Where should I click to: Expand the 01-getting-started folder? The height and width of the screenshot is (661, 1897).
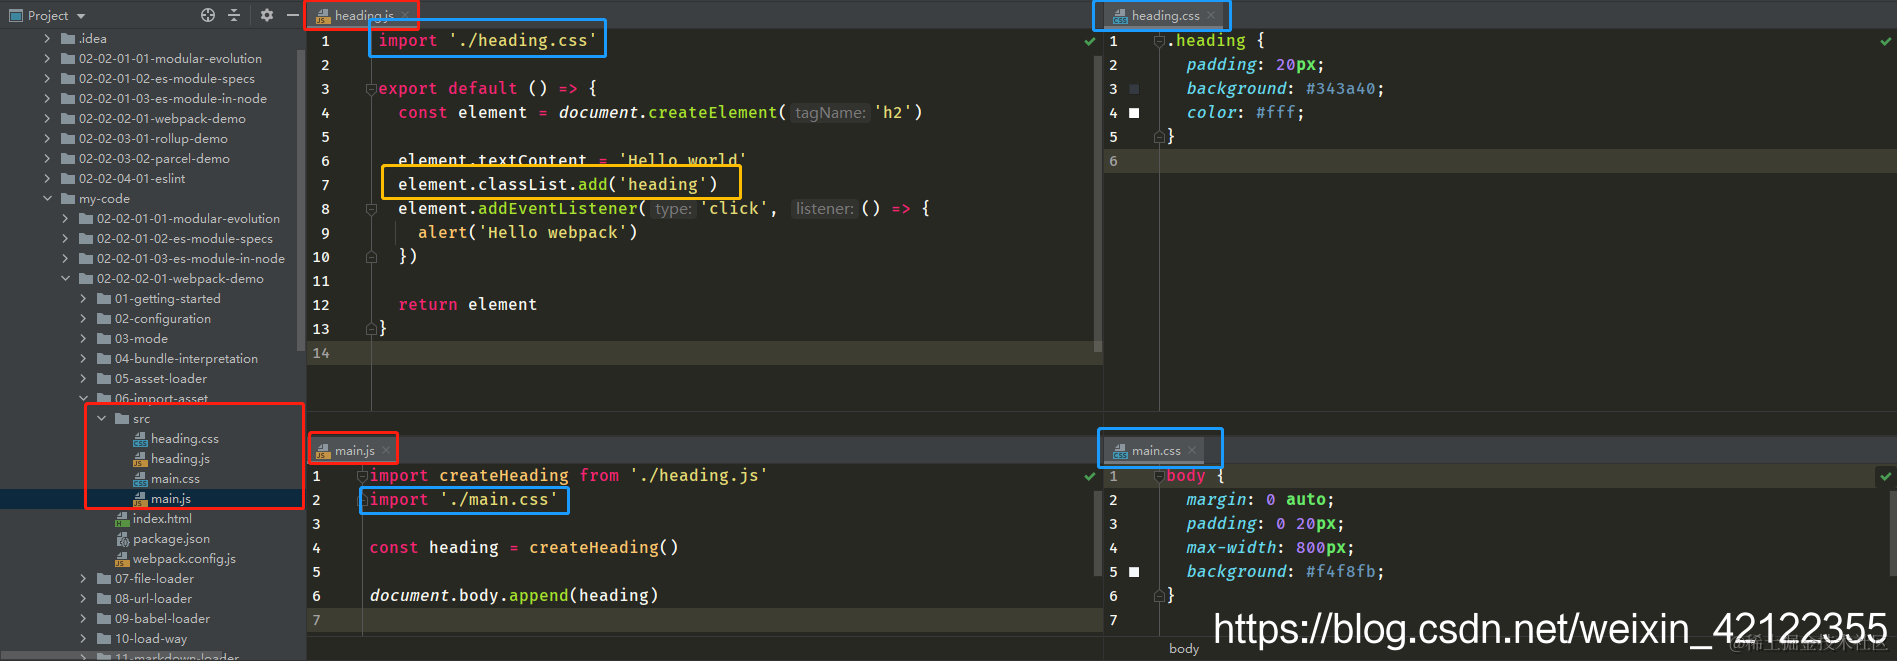tap(83, 298)
